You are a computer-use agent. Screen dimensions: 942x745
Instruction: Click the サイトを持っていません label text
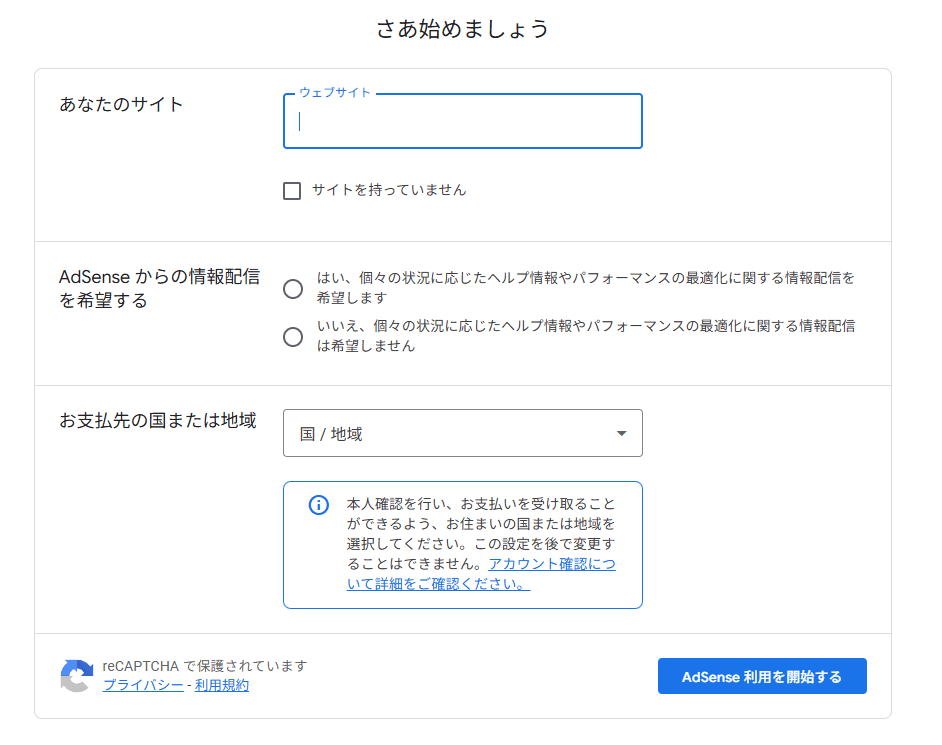(x=389, y=190)
